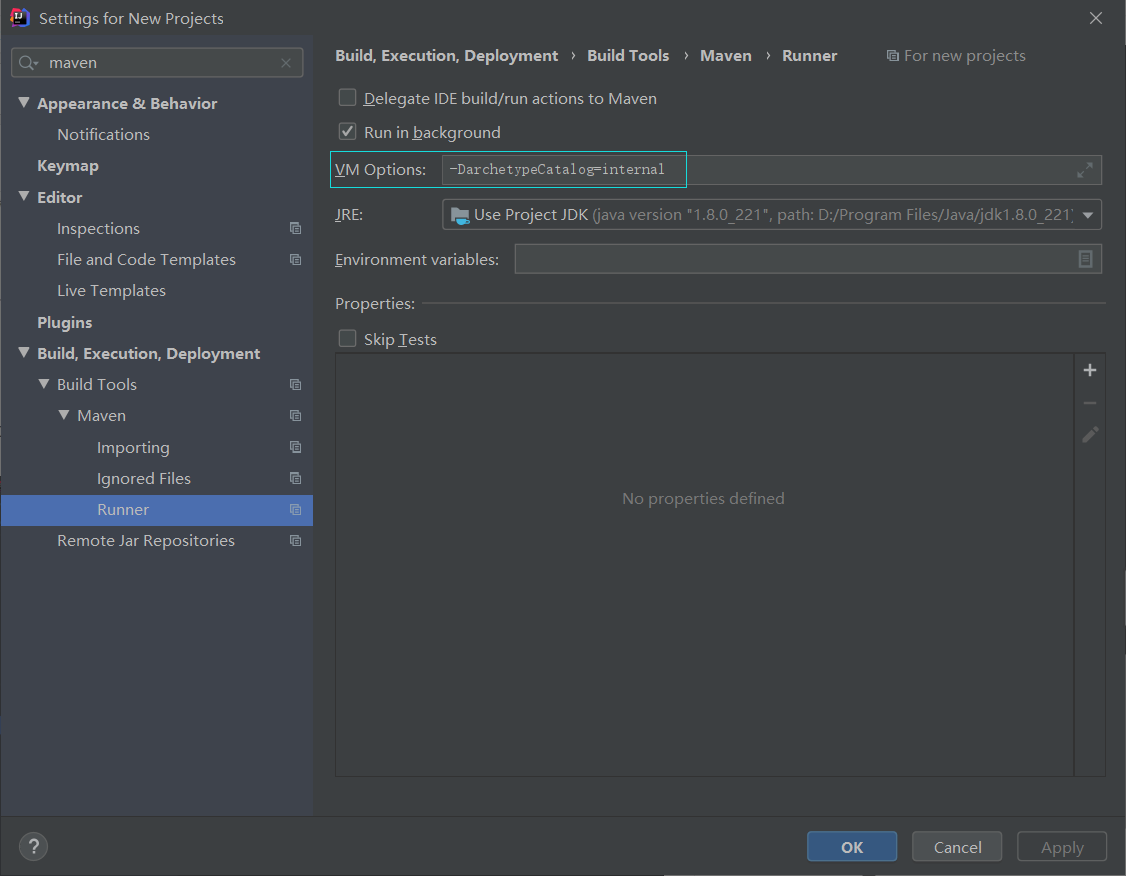1126x876 pixels.
Task: Open Remote Jar Repositories settings
Action: tap(146, 541)
